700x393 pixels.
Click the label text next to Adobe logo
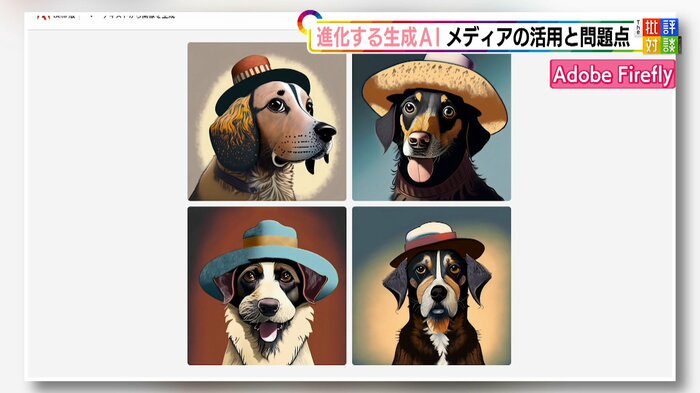click(x=64, y=16)
